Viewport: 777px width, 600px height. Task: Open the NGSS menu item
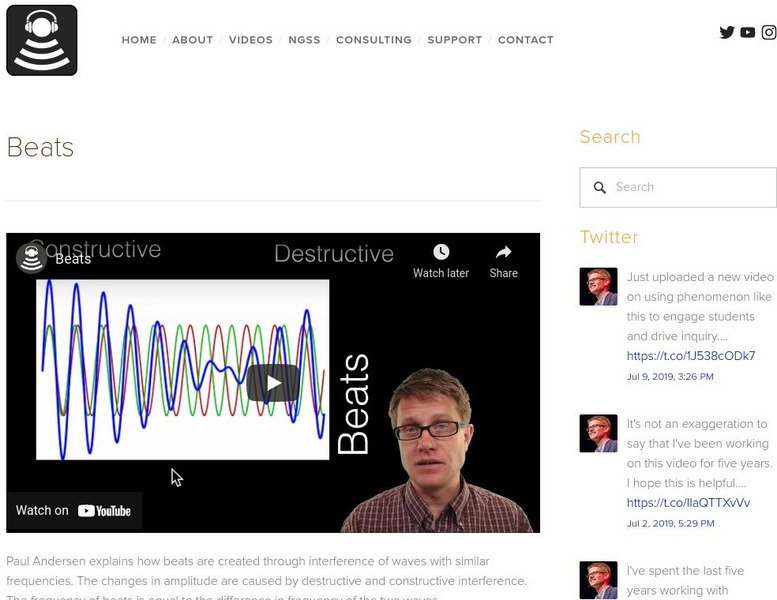(x=304, y=40)
